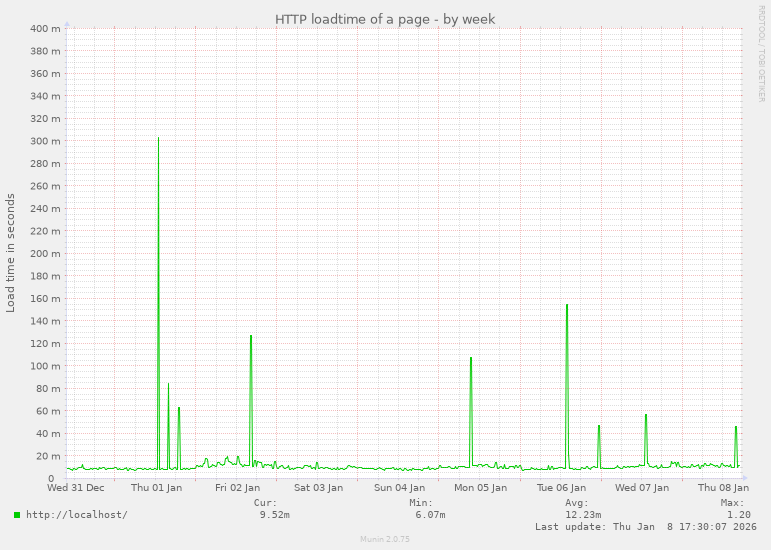Click the 'Munin 2.0.75' version text
This screenshot has width=771, height=550.
pyautogui.click(x=385, y=539)
